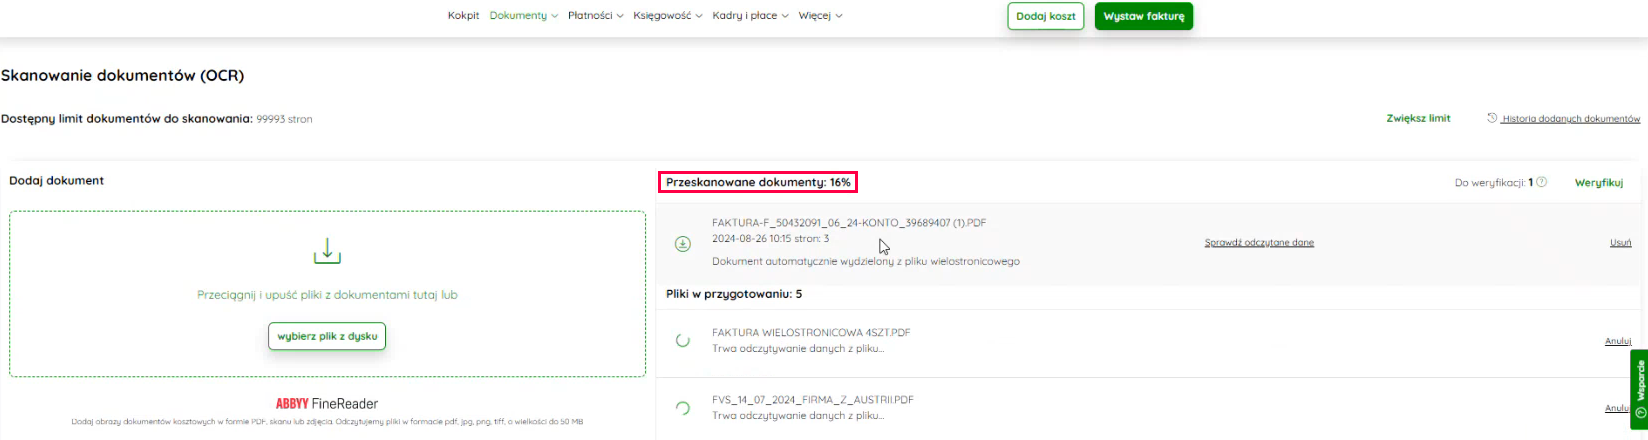Expand the Więcej menu
This screenshot has height=440, width=1648.
[x=820, y=16]
